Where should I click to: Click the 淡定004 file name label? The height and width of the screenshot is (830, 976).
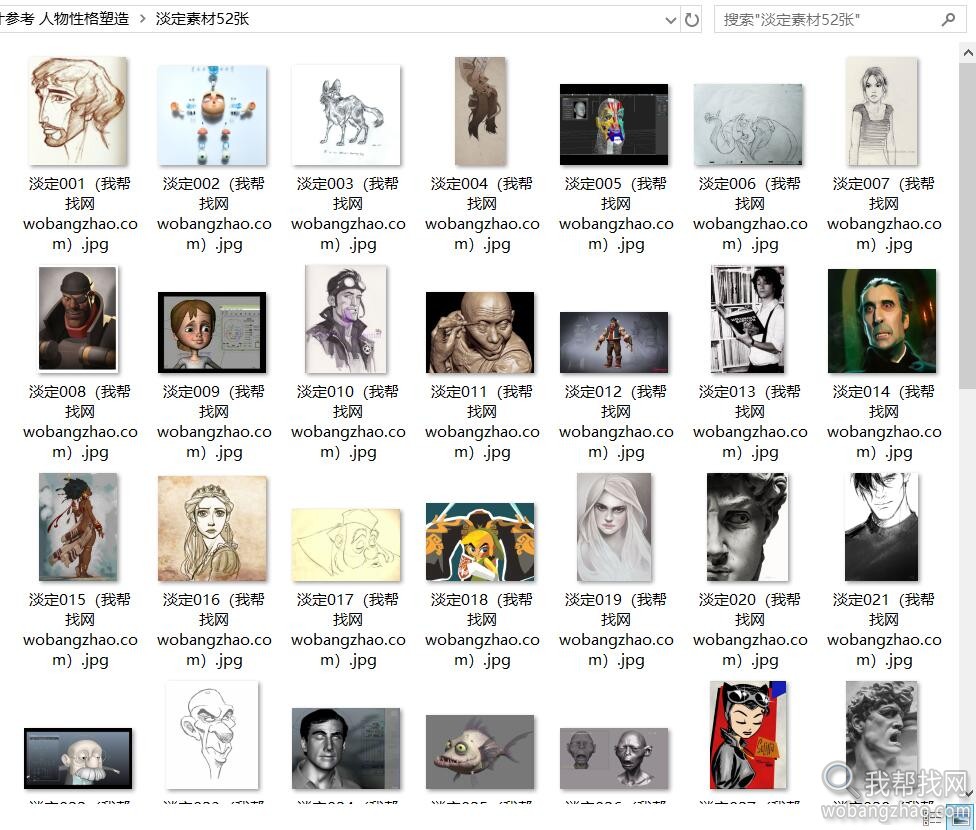tap(482, 214)
